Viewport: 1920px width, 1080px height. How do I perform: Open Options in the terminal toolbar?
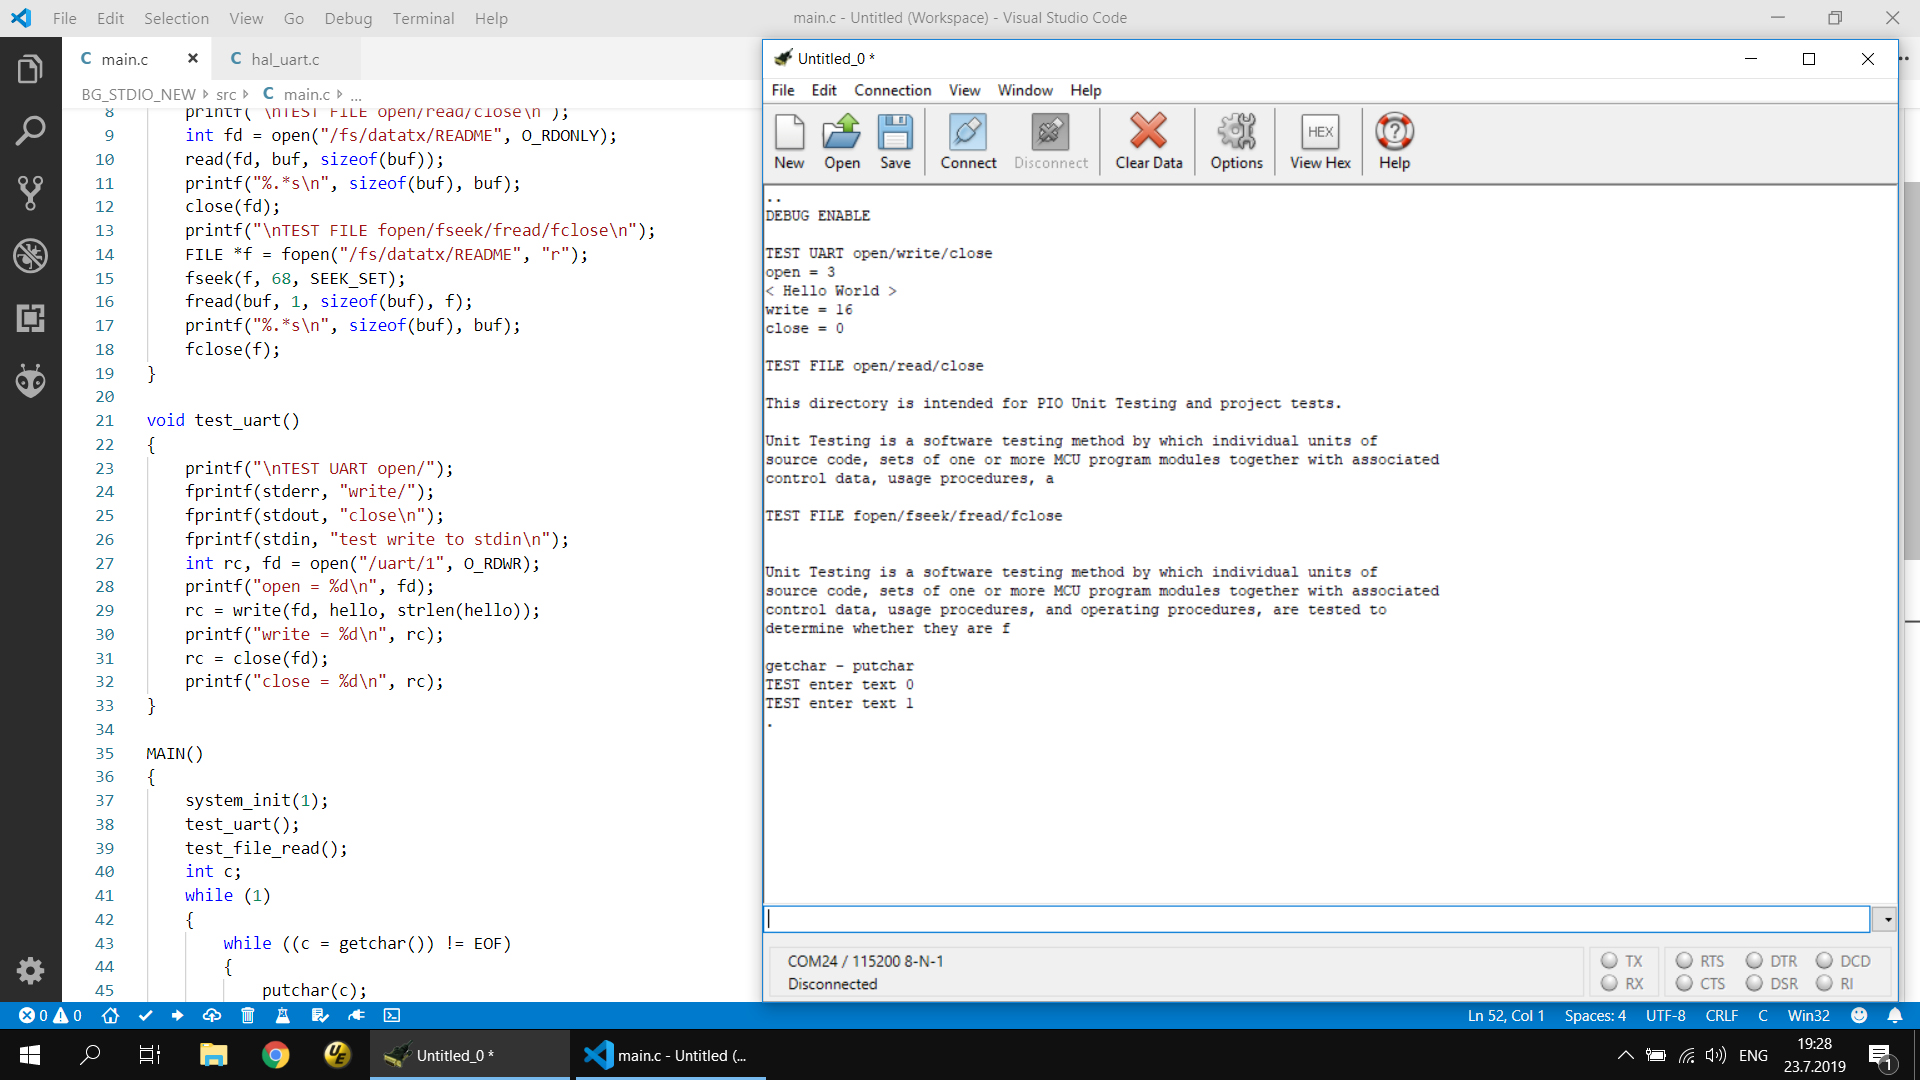click(1237, 142)
